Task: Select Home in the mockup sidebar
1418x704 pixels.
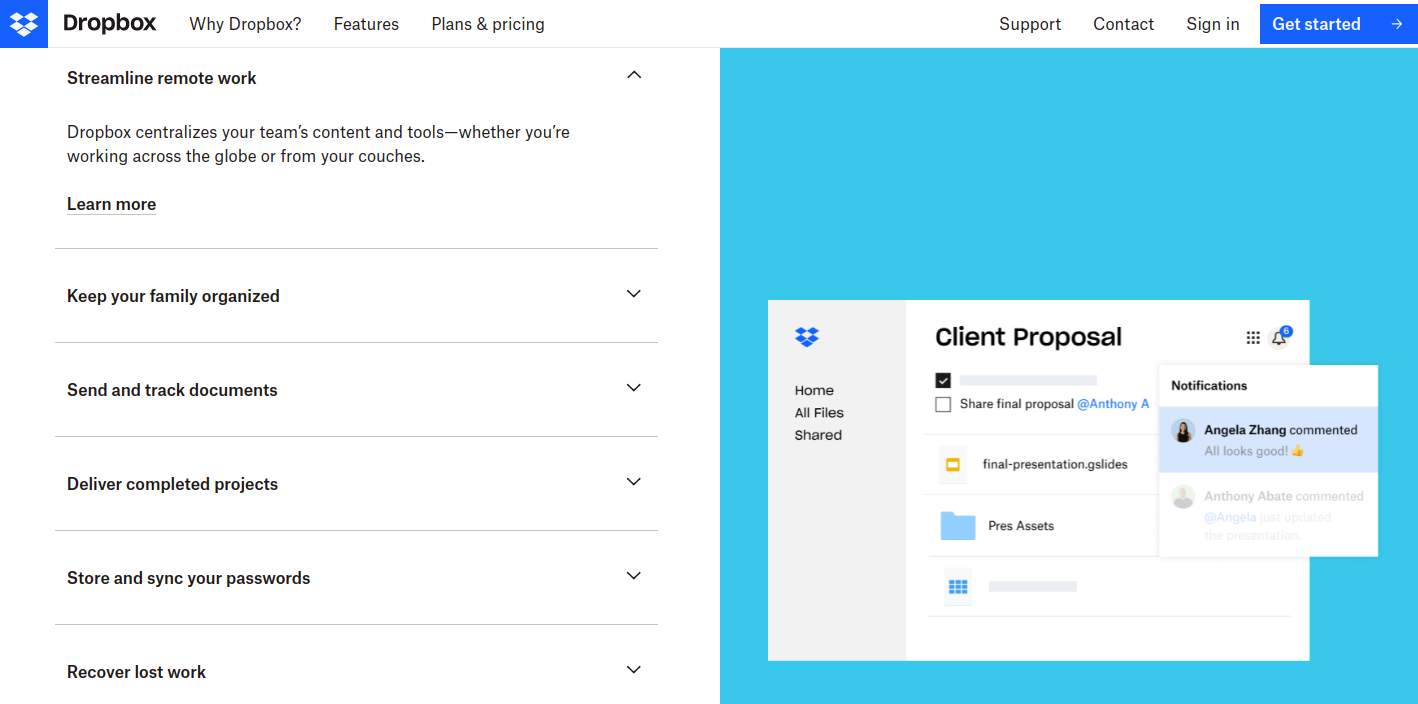Action: 814,391
